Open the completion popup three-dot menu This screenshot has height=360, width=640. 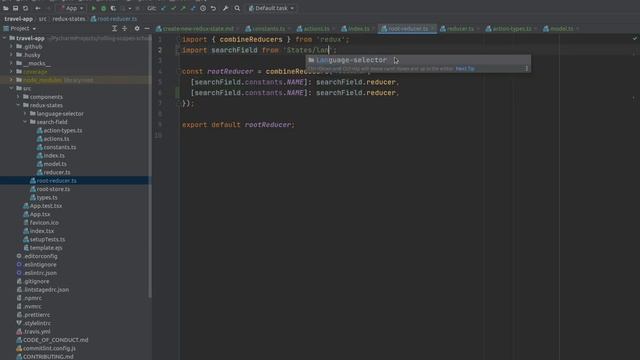coord(527,69)
